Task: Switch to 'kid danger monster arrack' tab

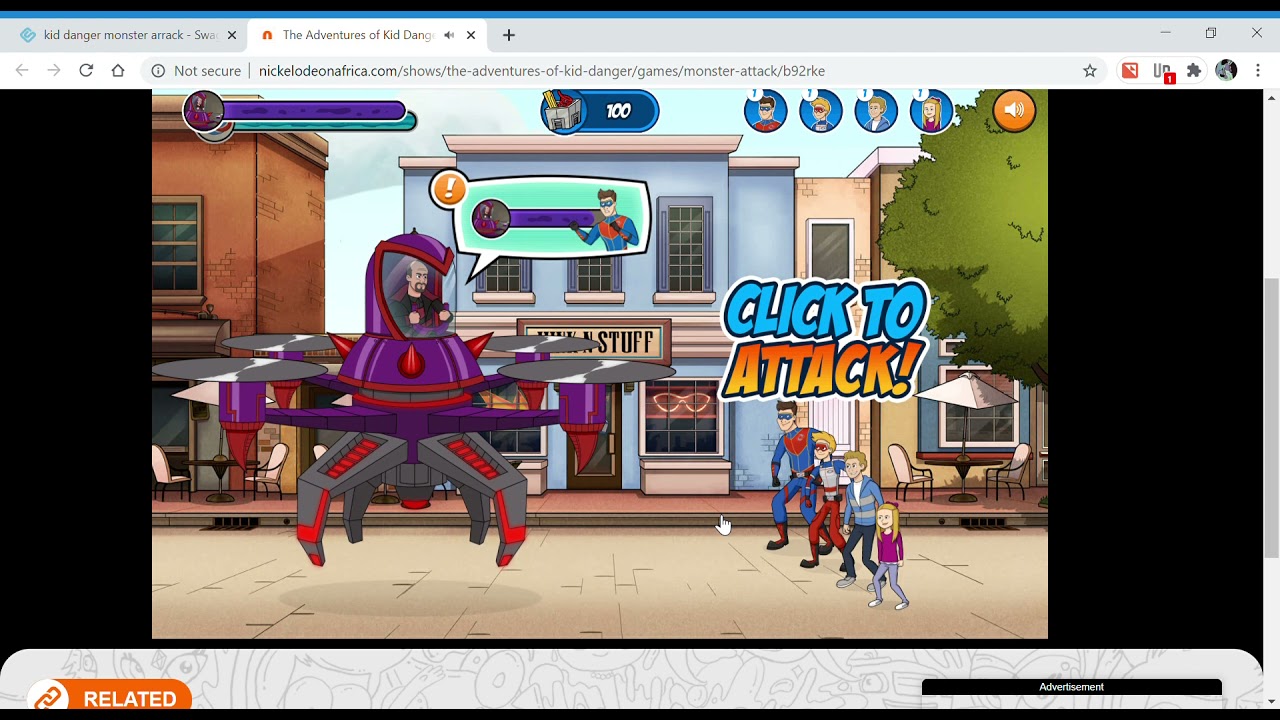Action: click(130, 35)
